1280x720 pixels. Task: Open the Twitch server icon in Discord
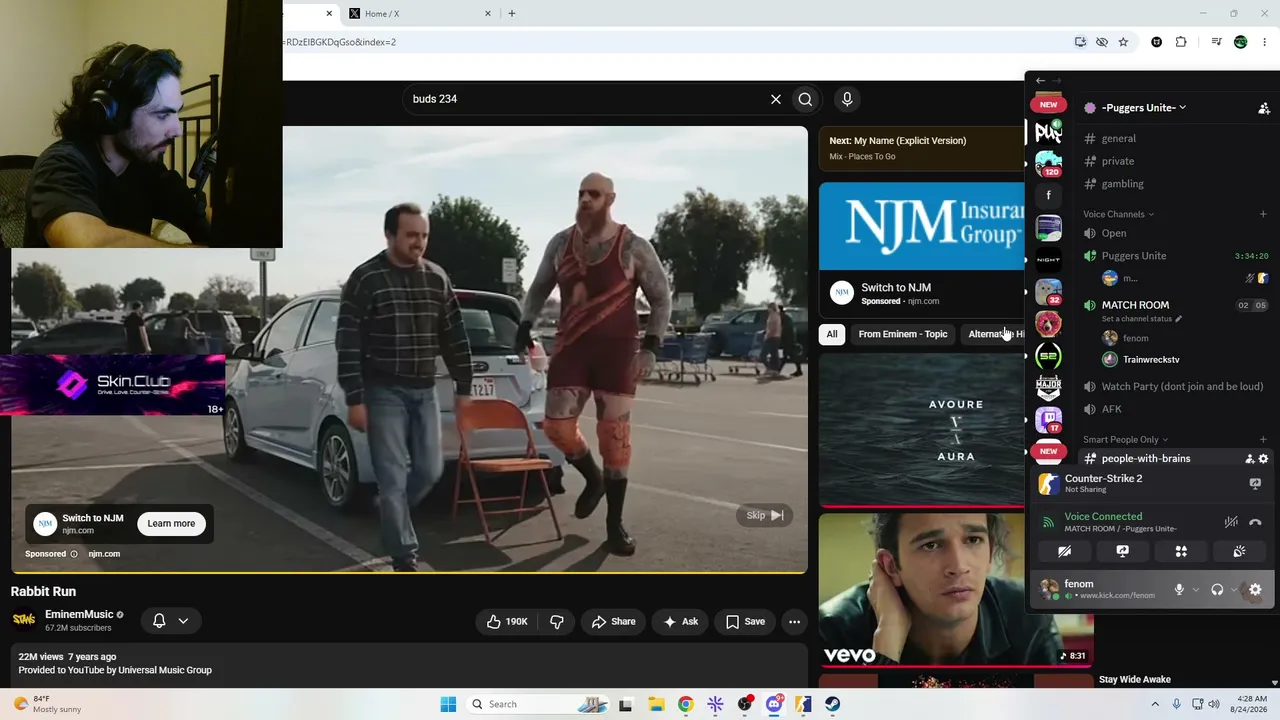coord(1048,420)
